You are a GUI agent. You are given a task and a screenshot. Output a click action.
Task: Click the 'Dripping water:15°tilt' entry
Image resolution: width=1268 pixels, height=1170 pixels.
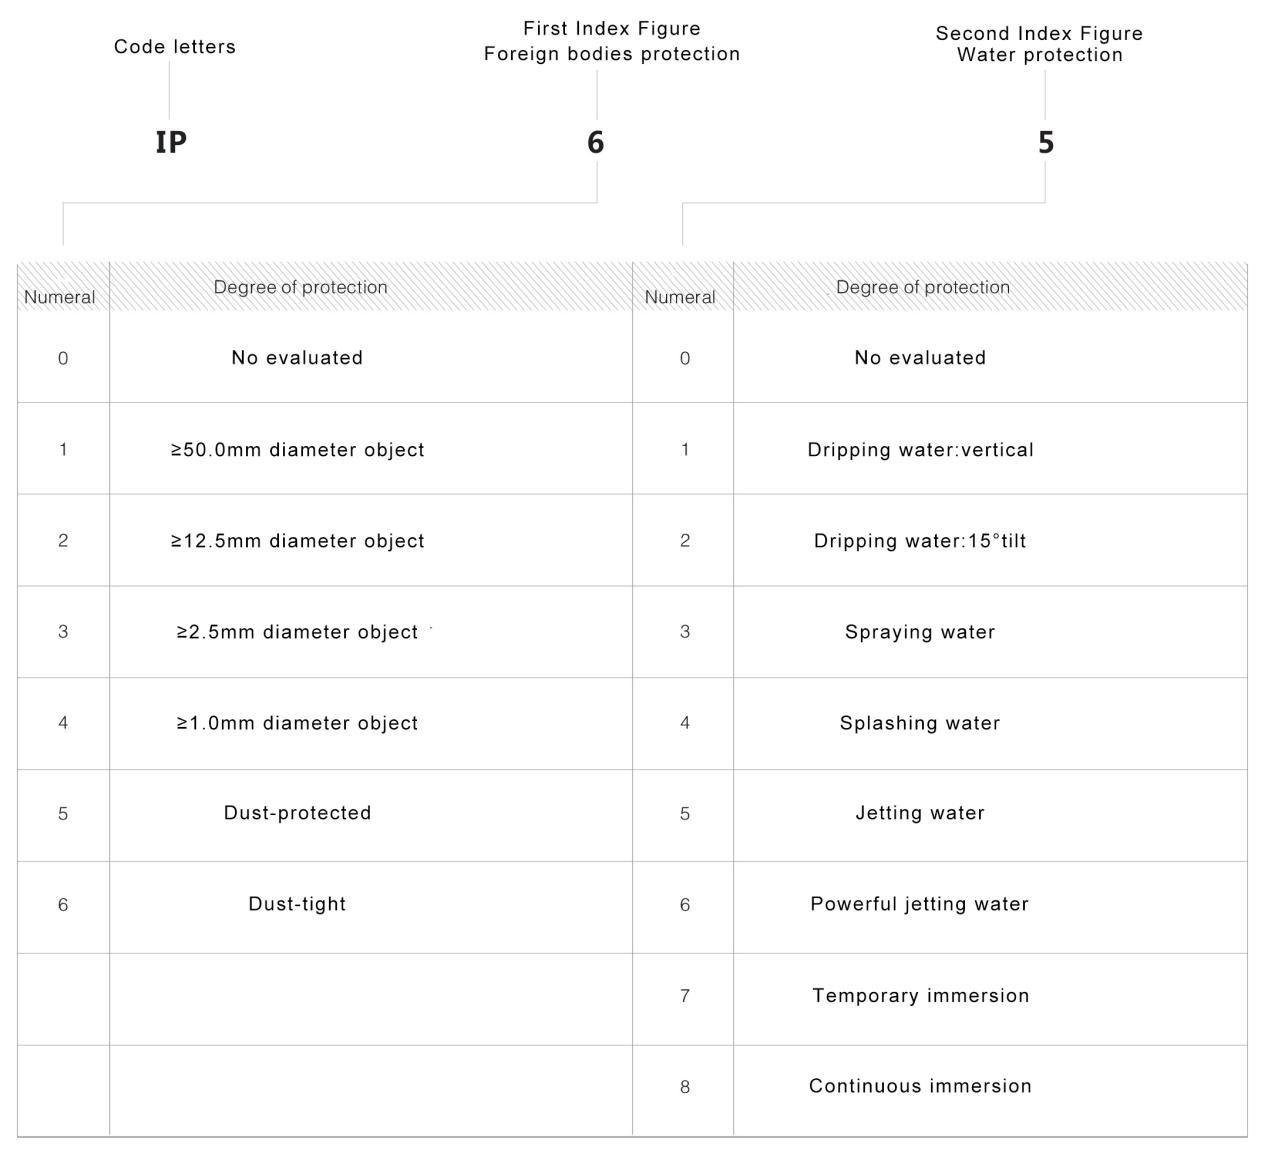(921, 541)
